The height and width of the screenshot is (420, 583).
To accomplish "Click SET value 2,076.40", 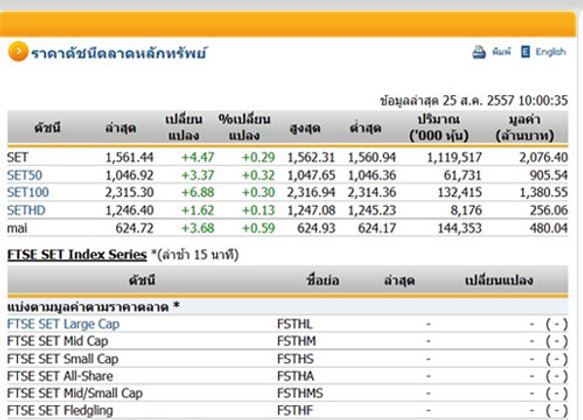I will click(544, 158).
